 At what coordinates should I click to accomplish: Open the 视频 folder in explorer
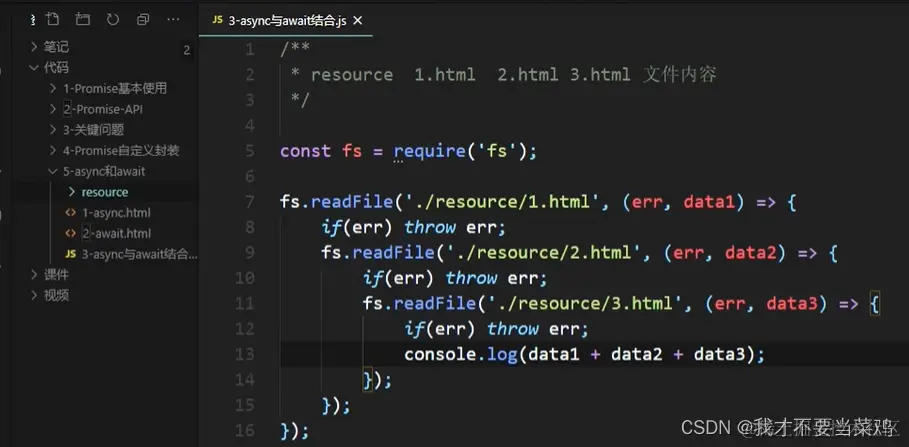56,296
